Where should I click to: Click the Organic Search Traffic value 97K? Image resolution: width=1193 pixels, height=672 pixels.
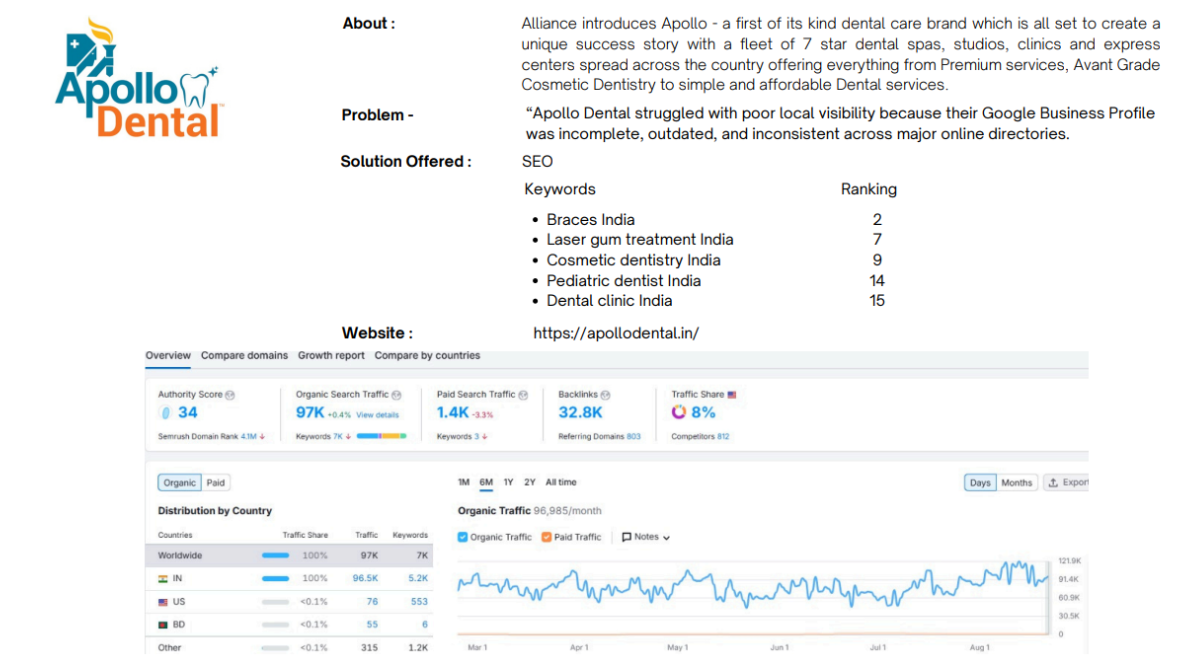tap(310, 412)
